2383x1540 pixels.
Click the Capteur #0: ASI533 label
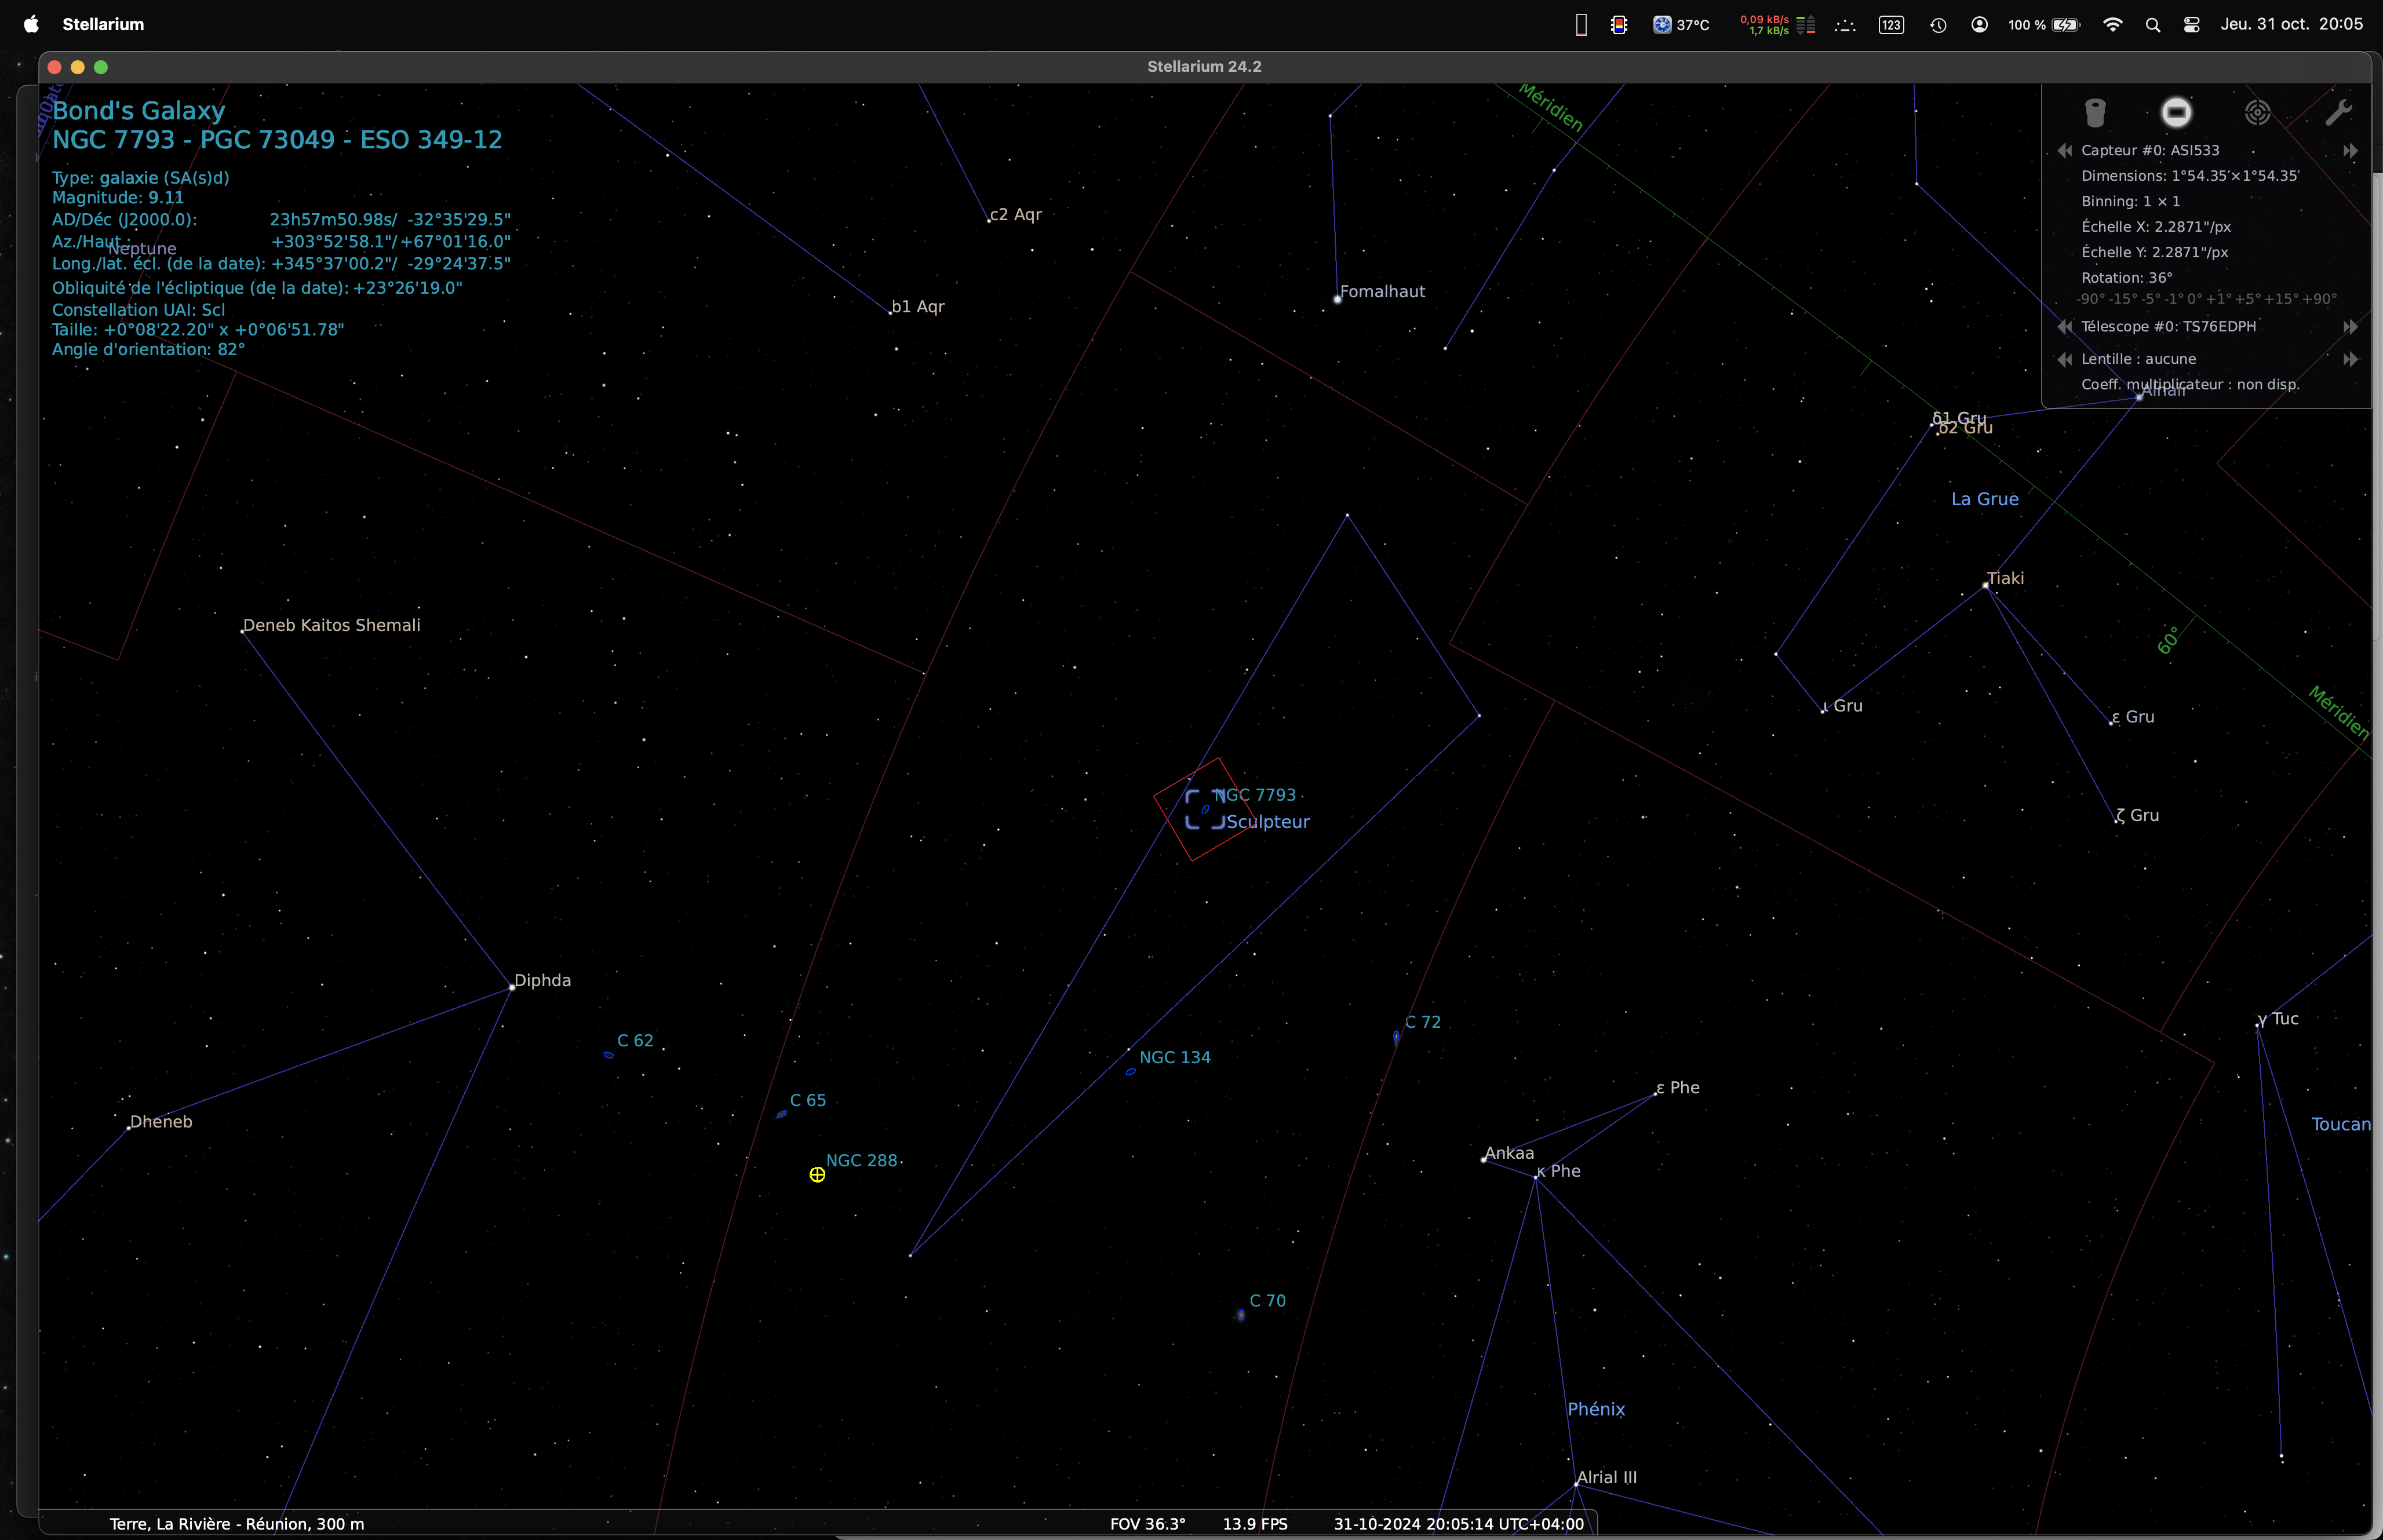tap(2150, 151)
